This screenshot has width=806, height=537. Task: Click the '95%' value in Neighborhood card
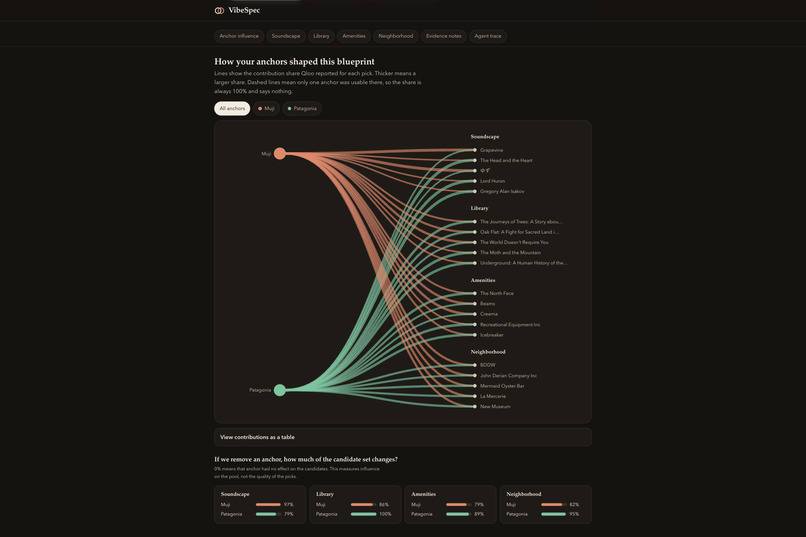574,514
